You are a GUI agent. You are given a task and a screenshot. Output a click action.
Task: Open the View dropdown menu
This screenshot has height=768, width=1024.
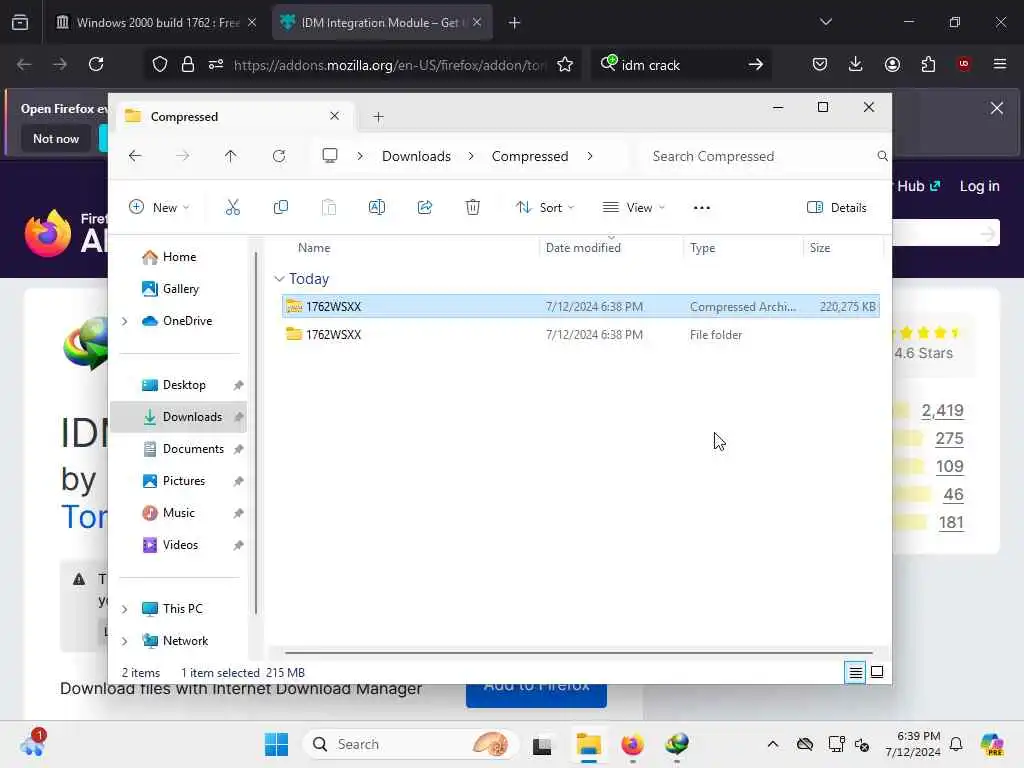tap(633, 208)
